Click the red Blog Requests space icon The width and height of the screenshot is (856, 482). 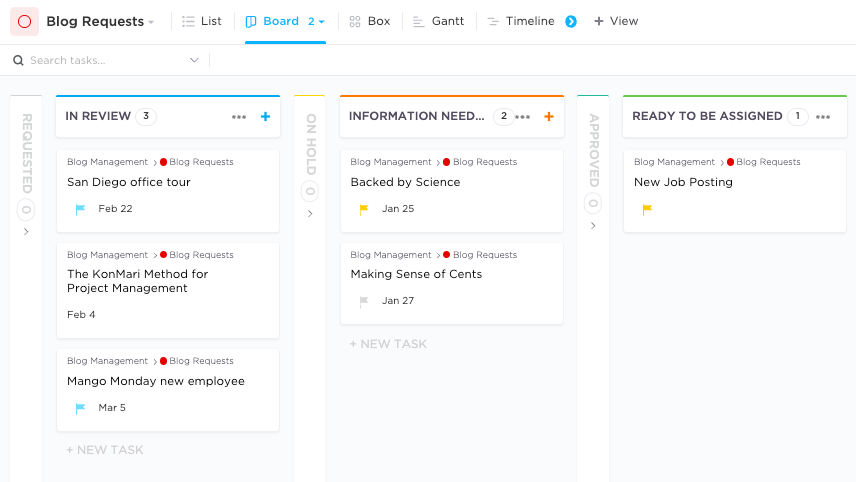[24, 21]
